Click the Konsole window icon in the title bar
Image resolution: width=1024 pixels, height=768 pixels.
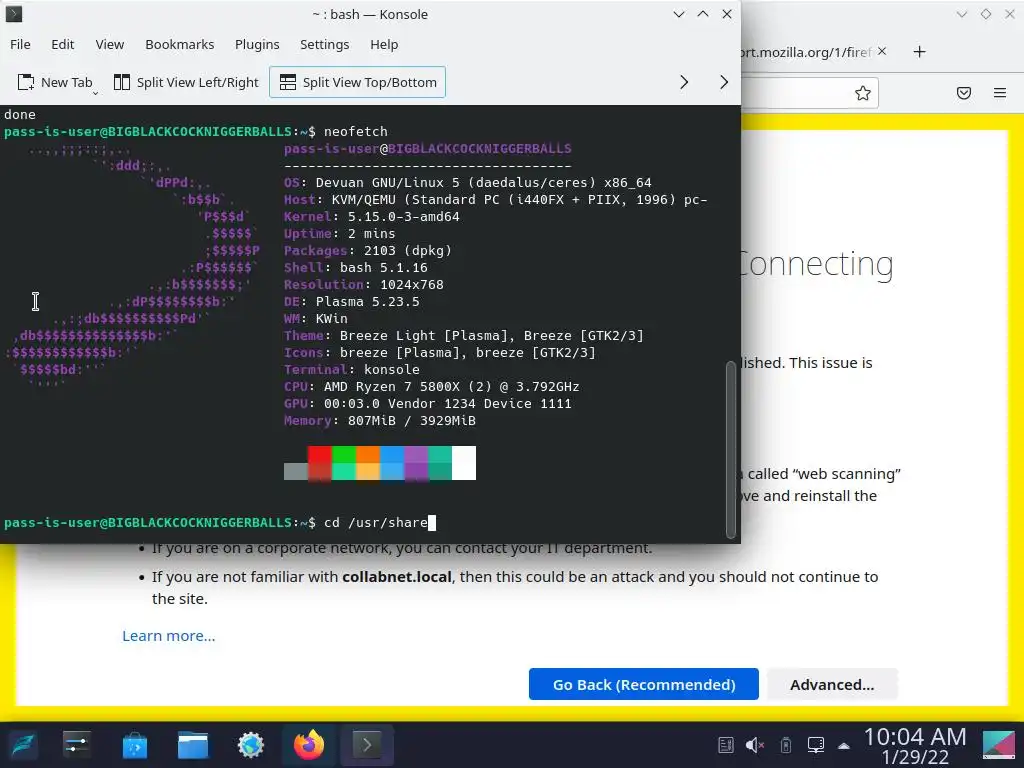[x=14, y=14]
